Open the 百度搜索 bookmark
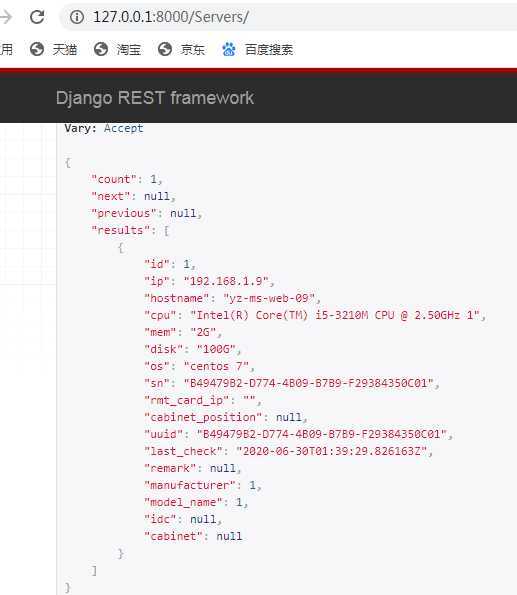This screenshot has width=517, height=595. pos(269,49)
